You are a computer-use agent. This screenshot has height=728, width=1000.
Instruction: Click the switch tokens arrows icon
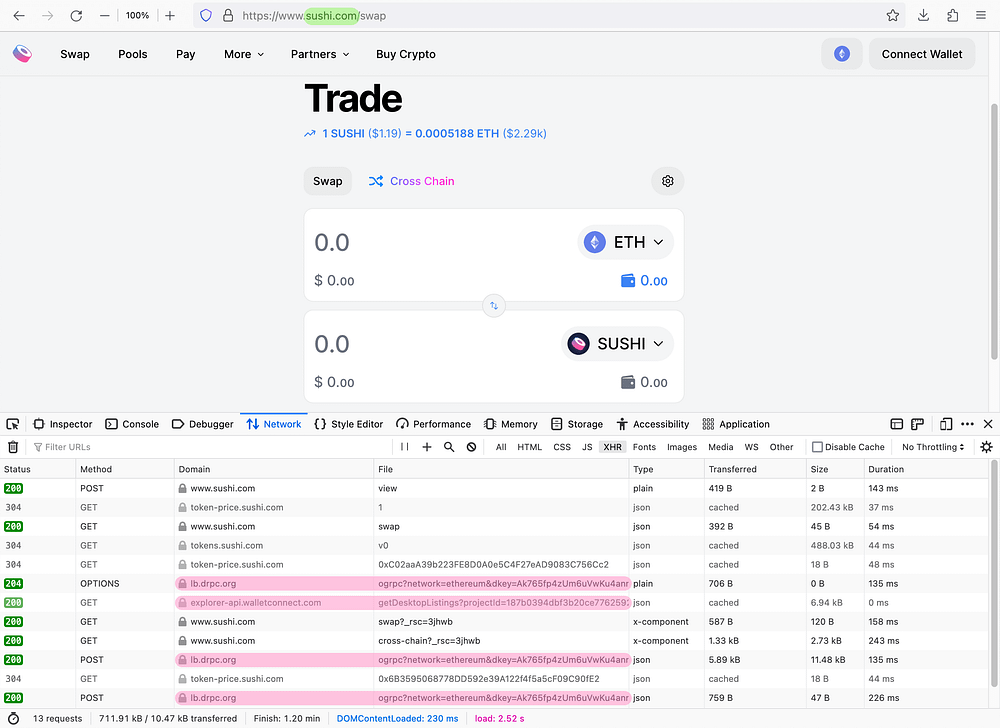(494, 306)
